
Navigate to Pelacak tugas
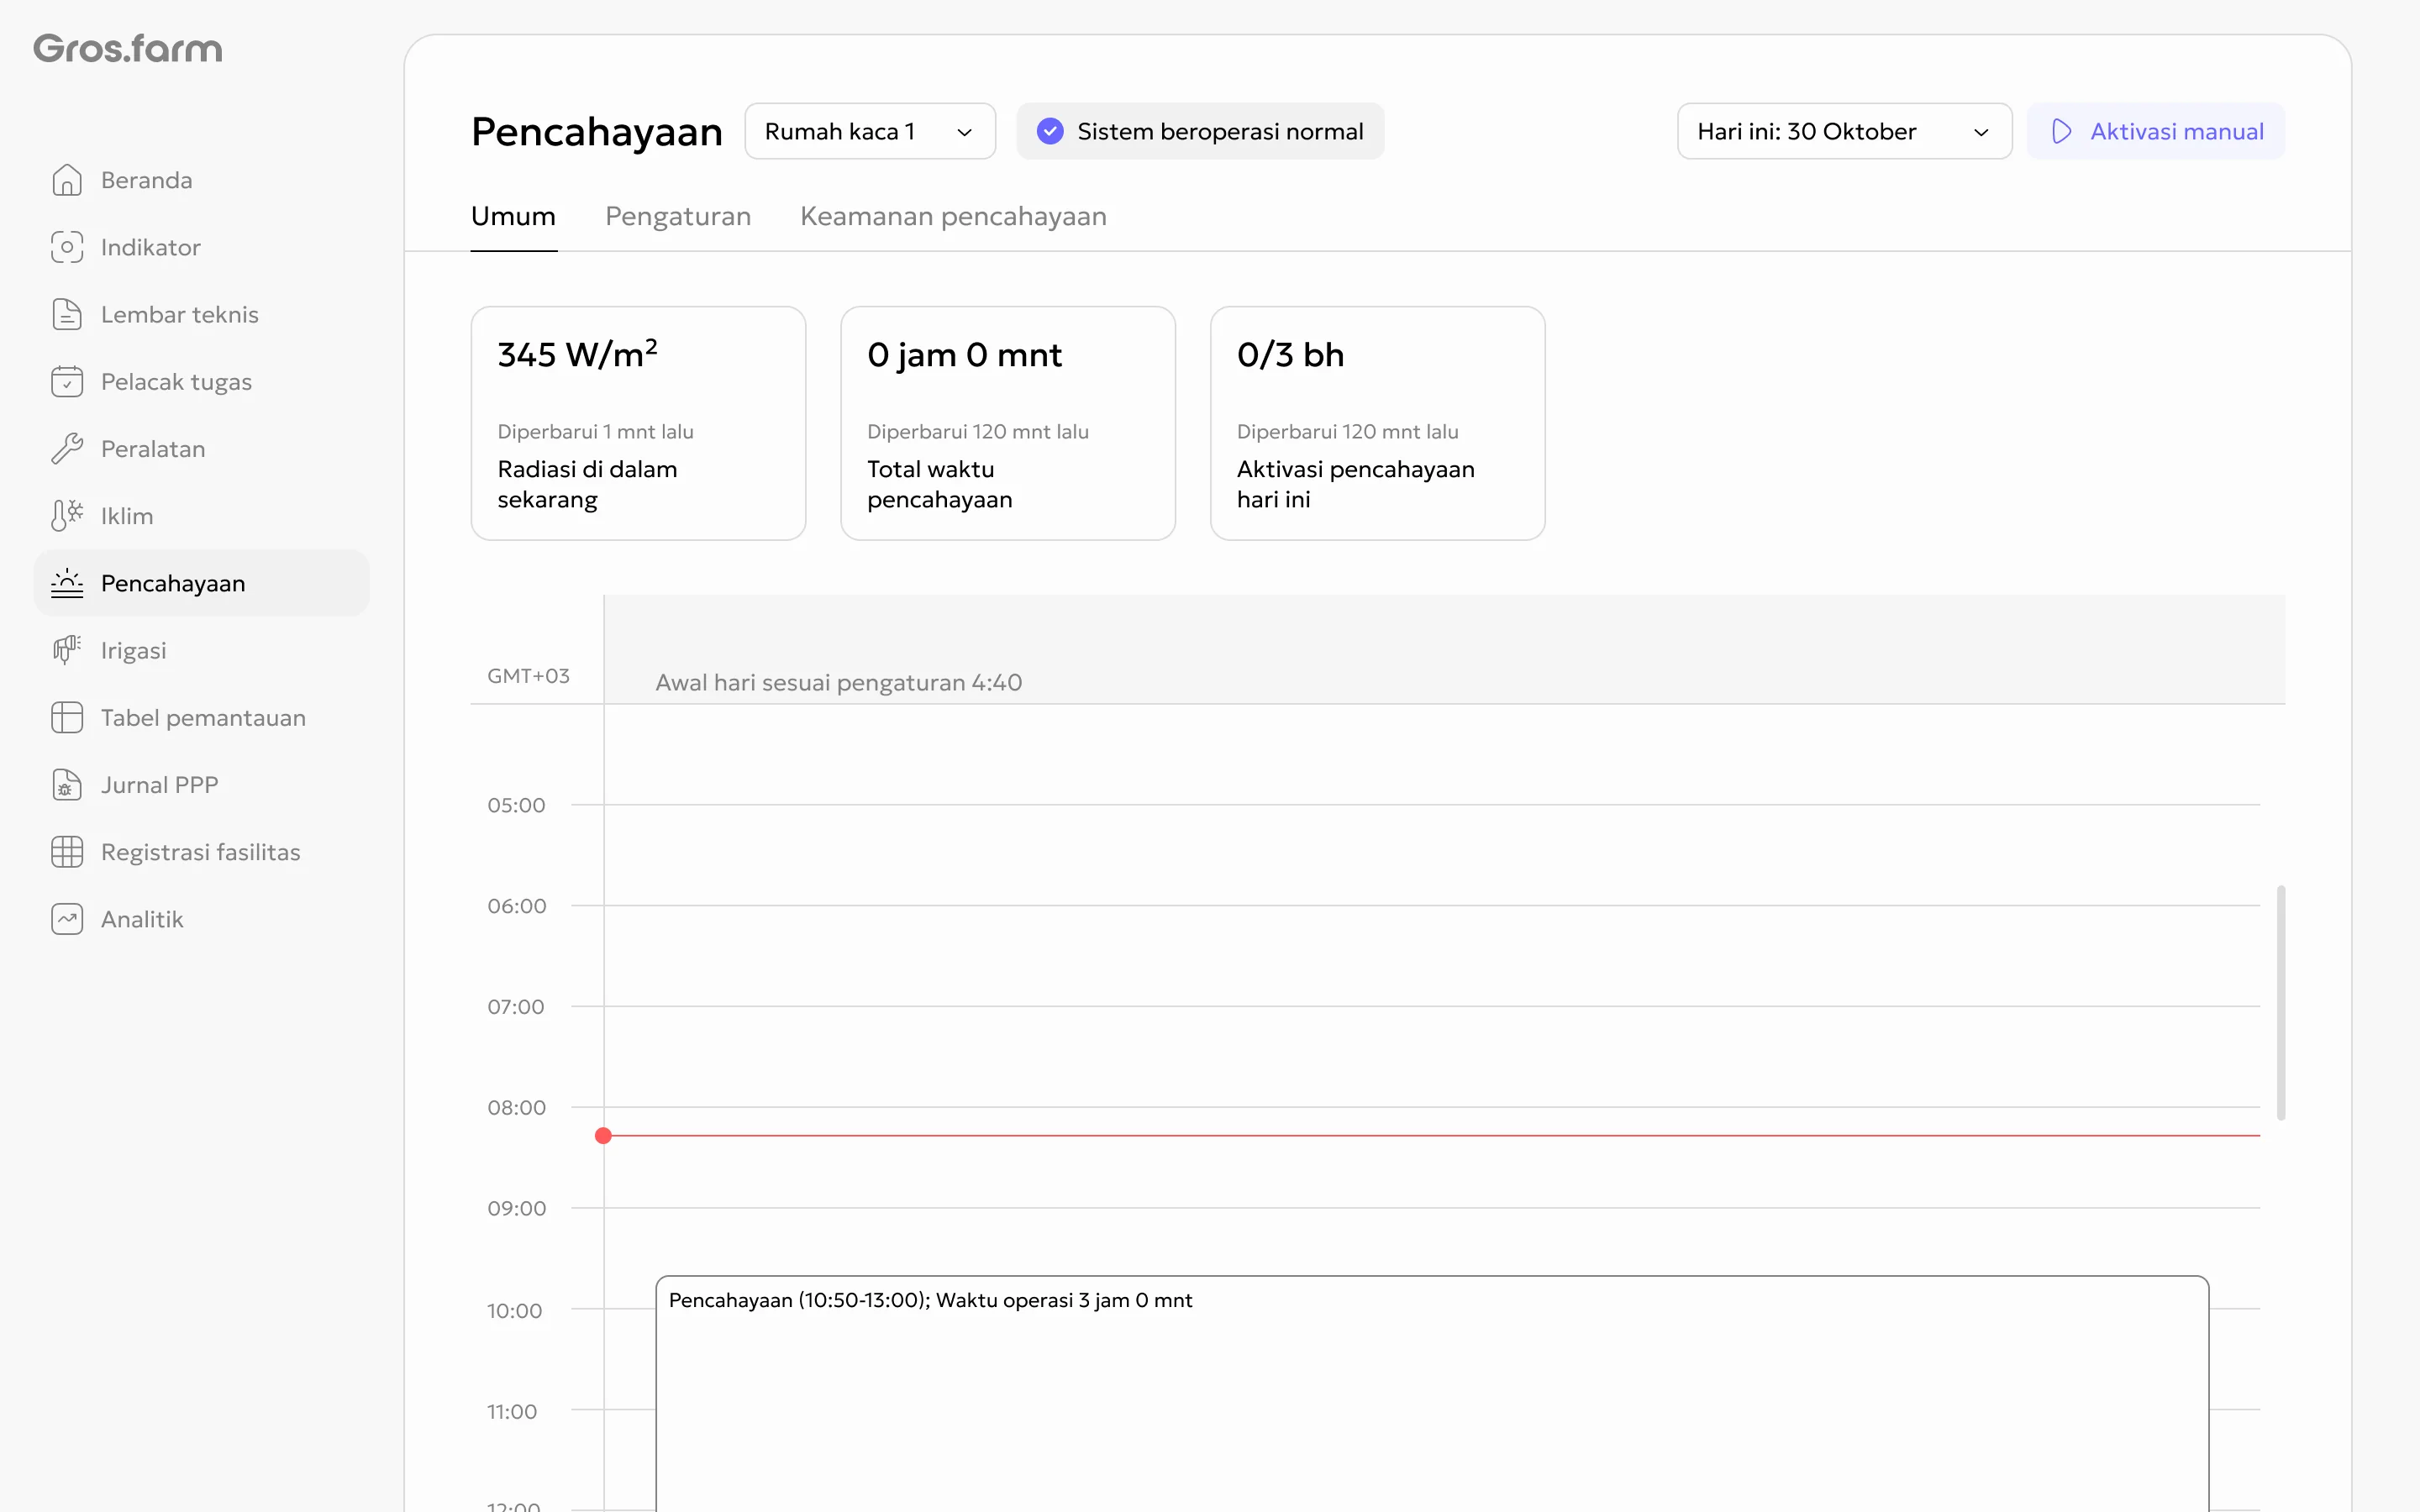pos(201,381)
